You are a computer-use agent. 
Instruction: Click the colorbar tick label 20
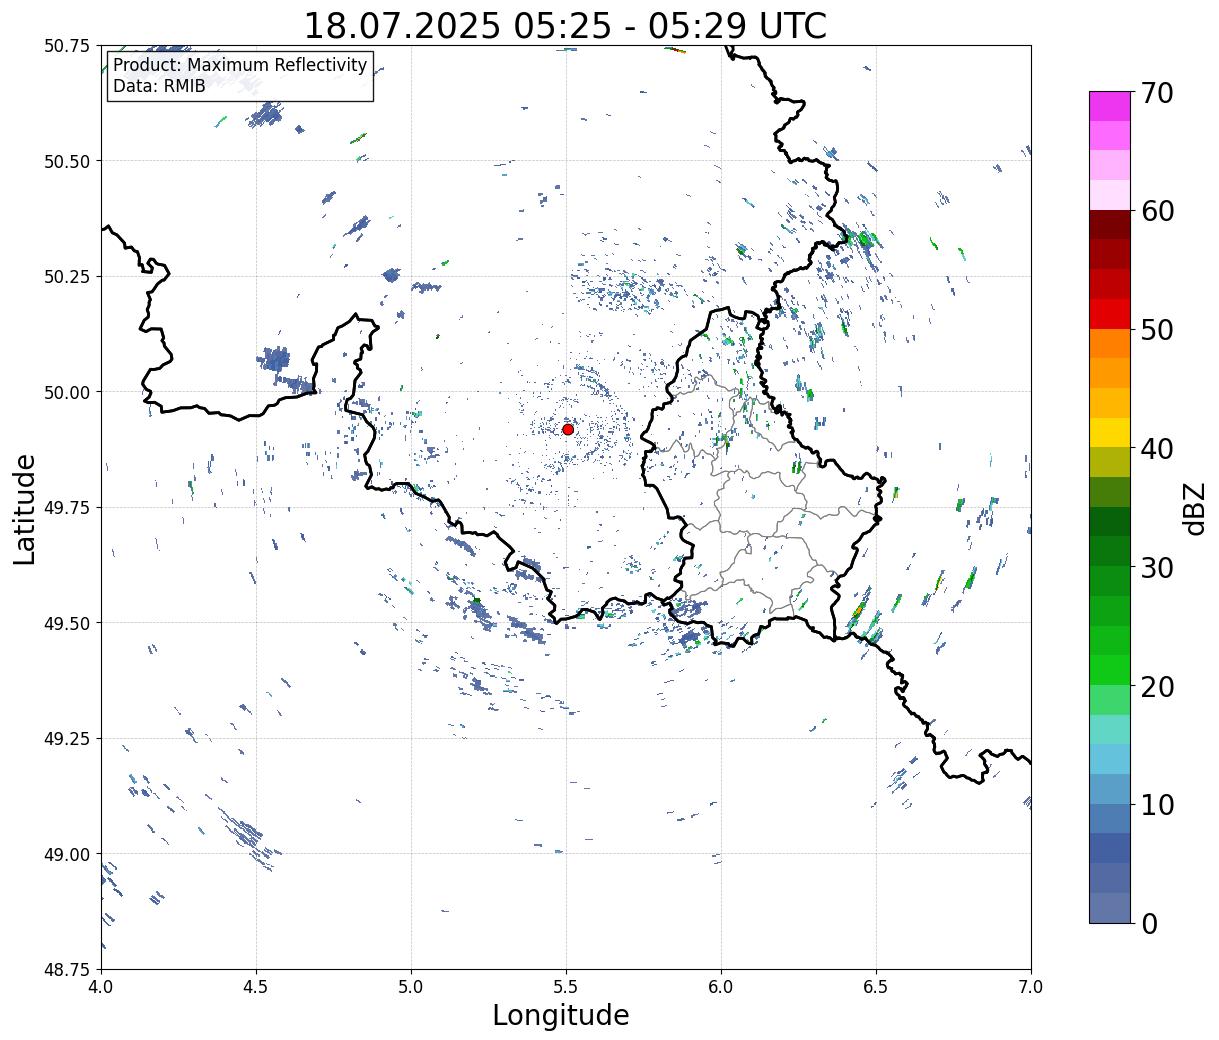click(x=1156, y=686)
